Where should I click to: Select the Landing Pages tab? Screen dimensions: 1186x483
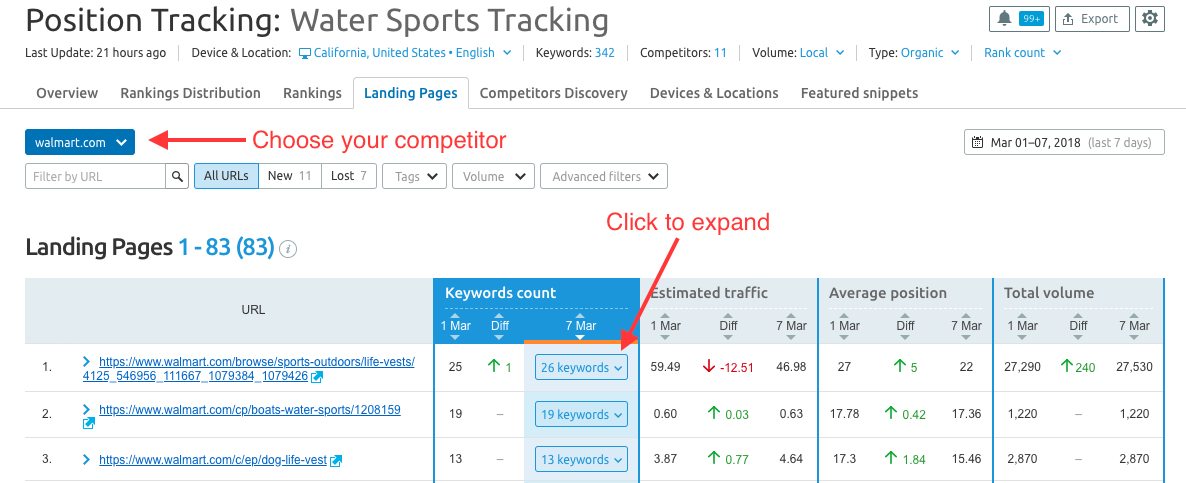pos(411,93)
